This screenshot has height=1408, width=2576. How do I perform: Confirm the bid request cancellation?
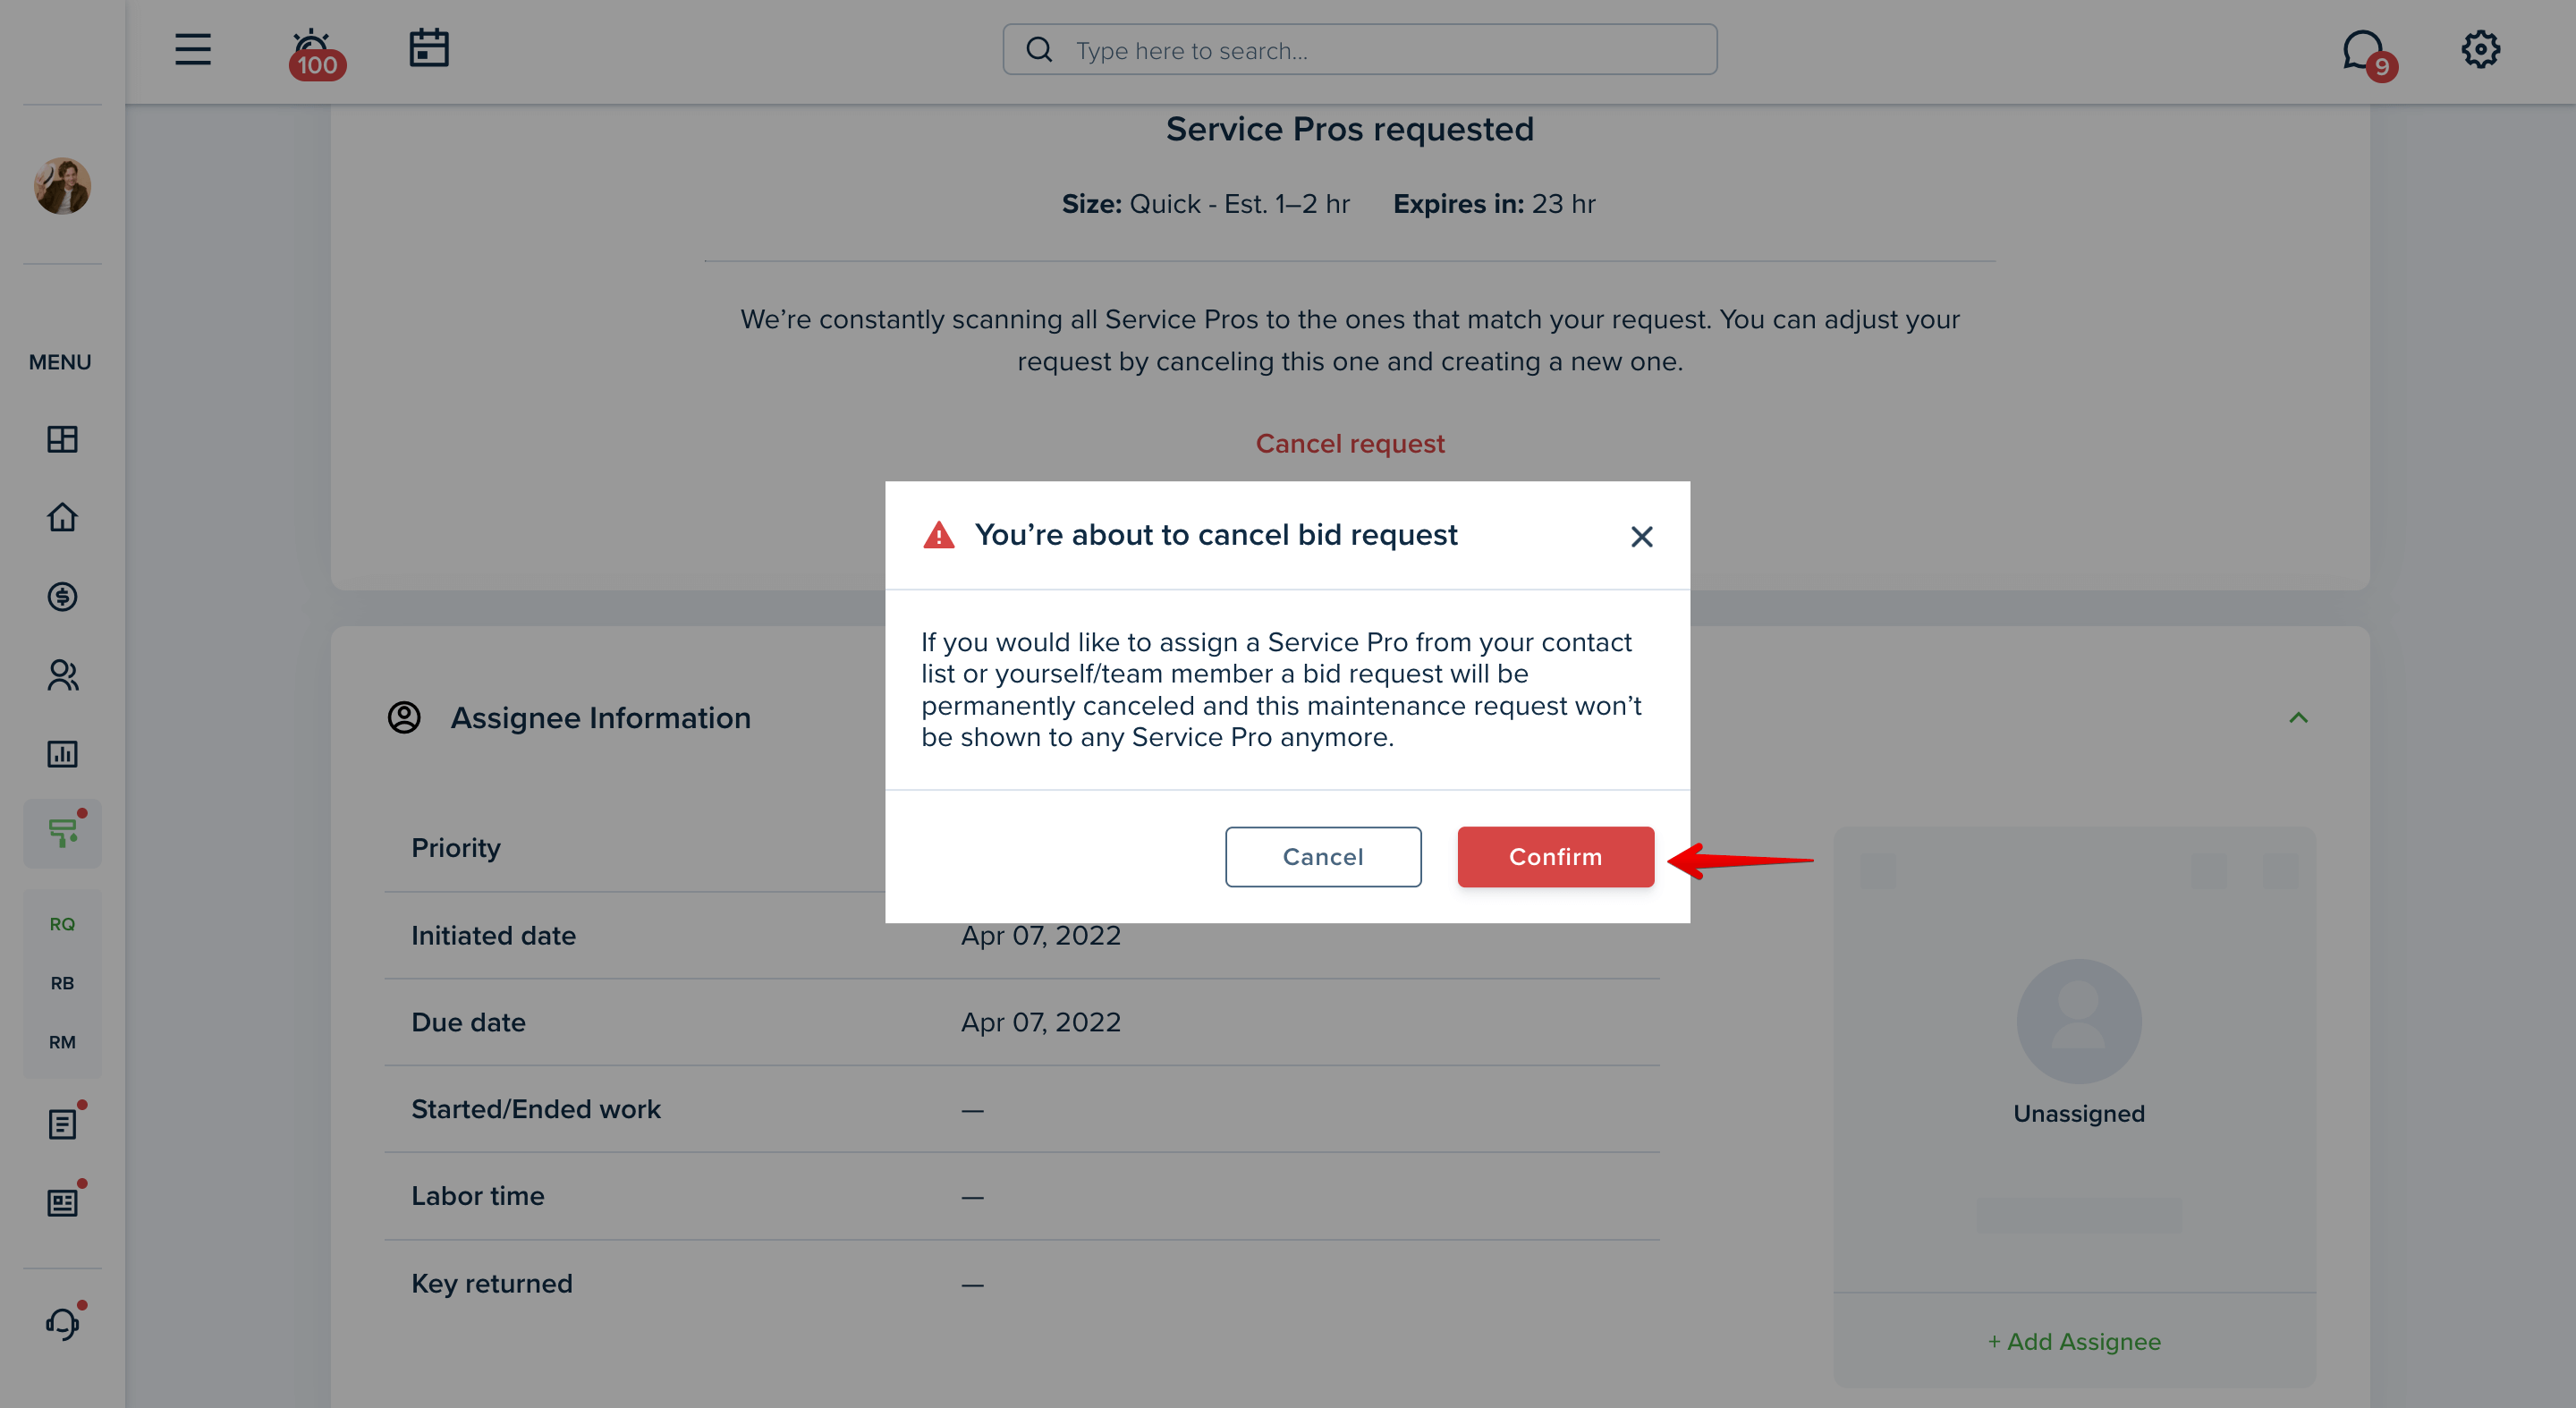click(1555, 856)
